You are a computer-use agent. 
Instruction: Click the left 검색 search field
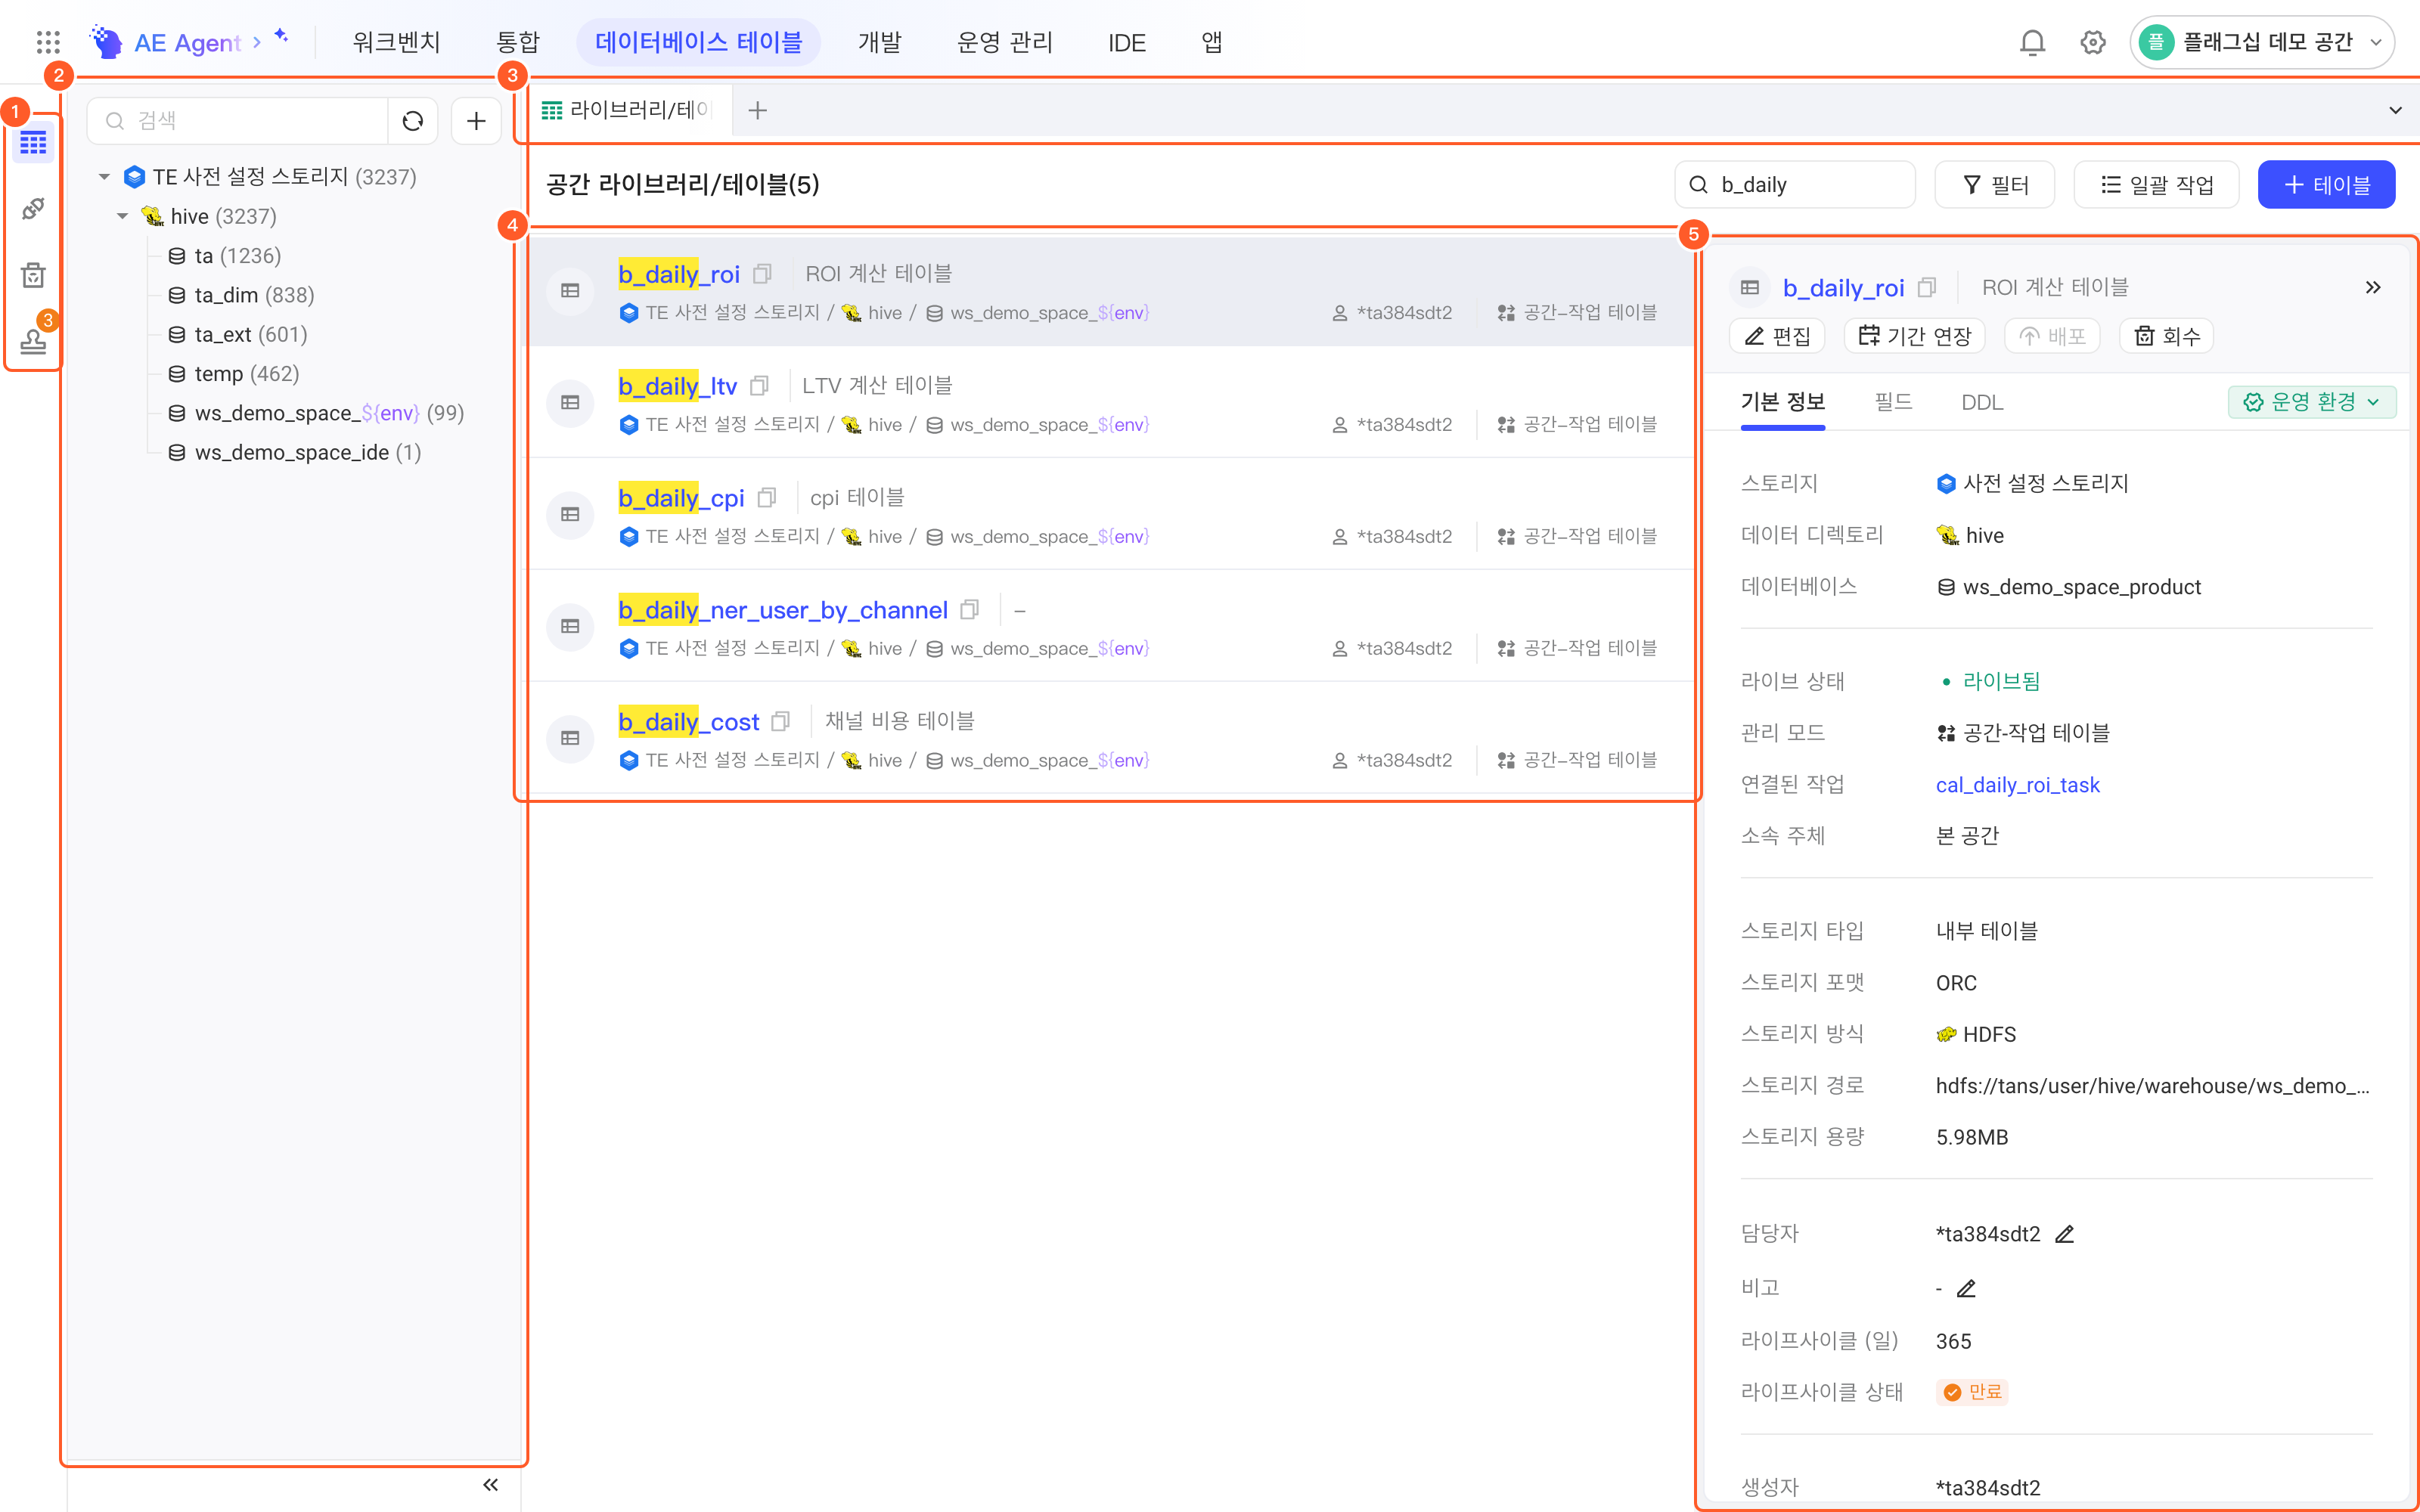coord(238,121)
